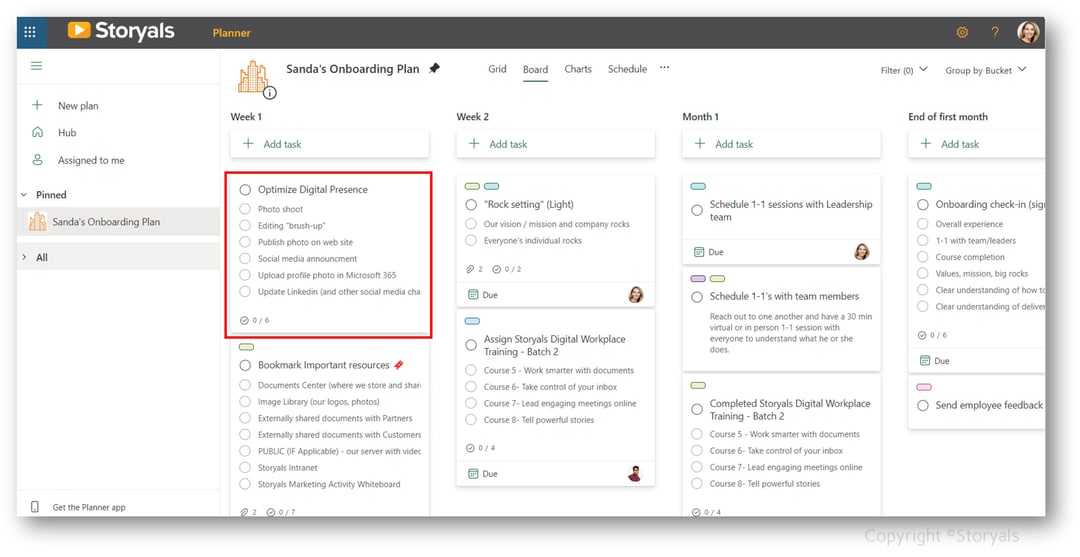Mark Bookmark Important resources complete
The height and width of the screenshot is (557, 1080).
click(x=245, y=365)
